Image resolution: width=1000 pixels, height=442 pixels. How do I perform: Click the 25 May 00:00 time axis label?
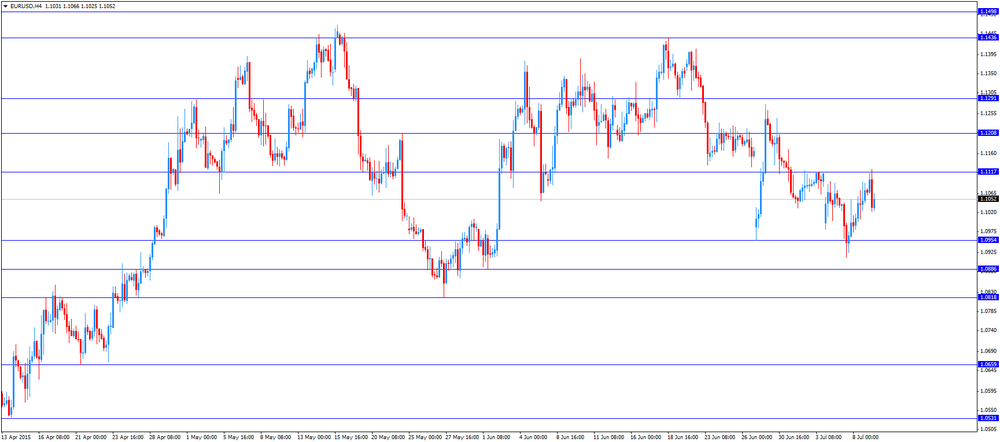(x=423, y=438)
